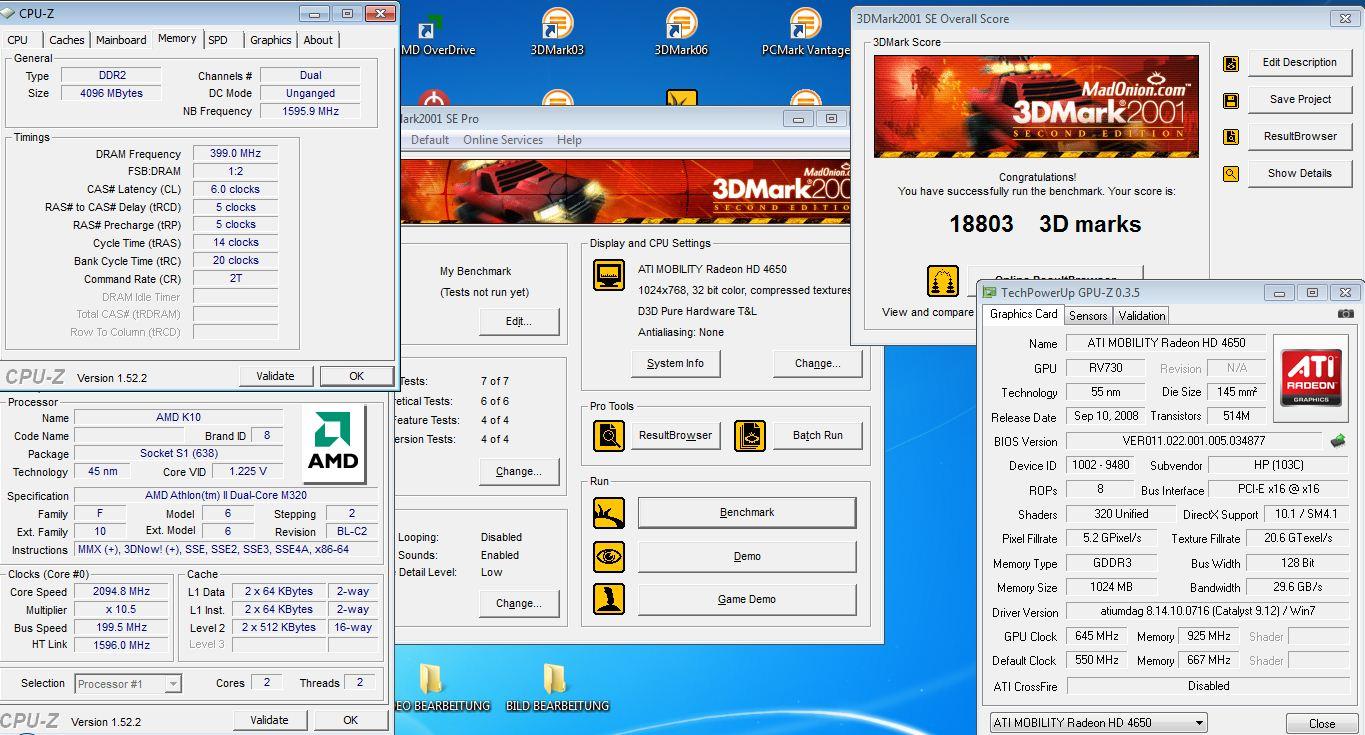
Task: Click the BIOS save chip icon in GPU-Z
Action: [x=1338, y=441]
